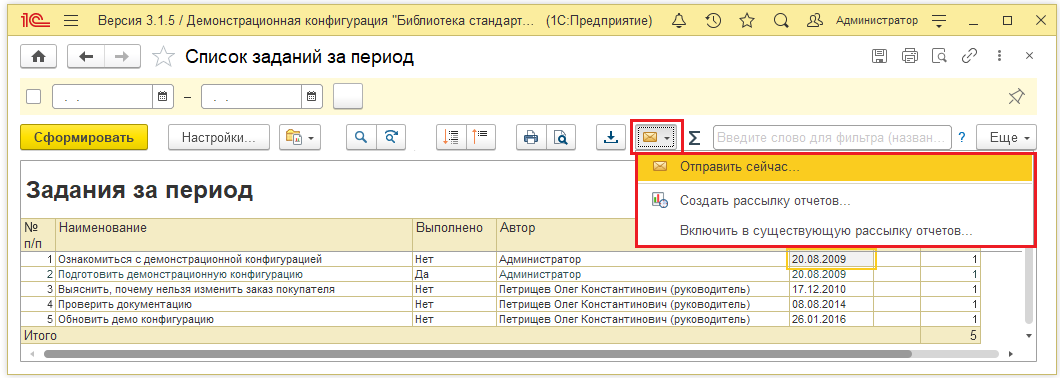
Task: Expand all groups icon
Action: (x=451, y=137)
